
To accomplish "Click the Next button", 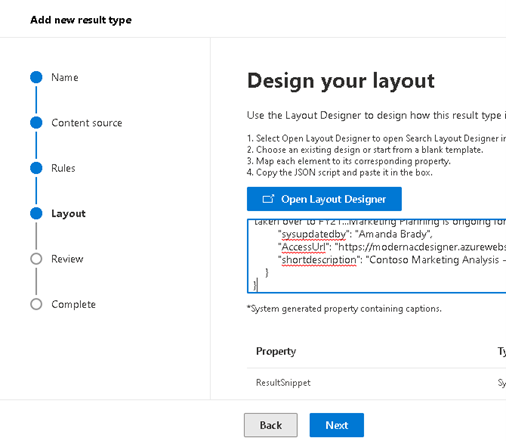I will tap(337, 425).
